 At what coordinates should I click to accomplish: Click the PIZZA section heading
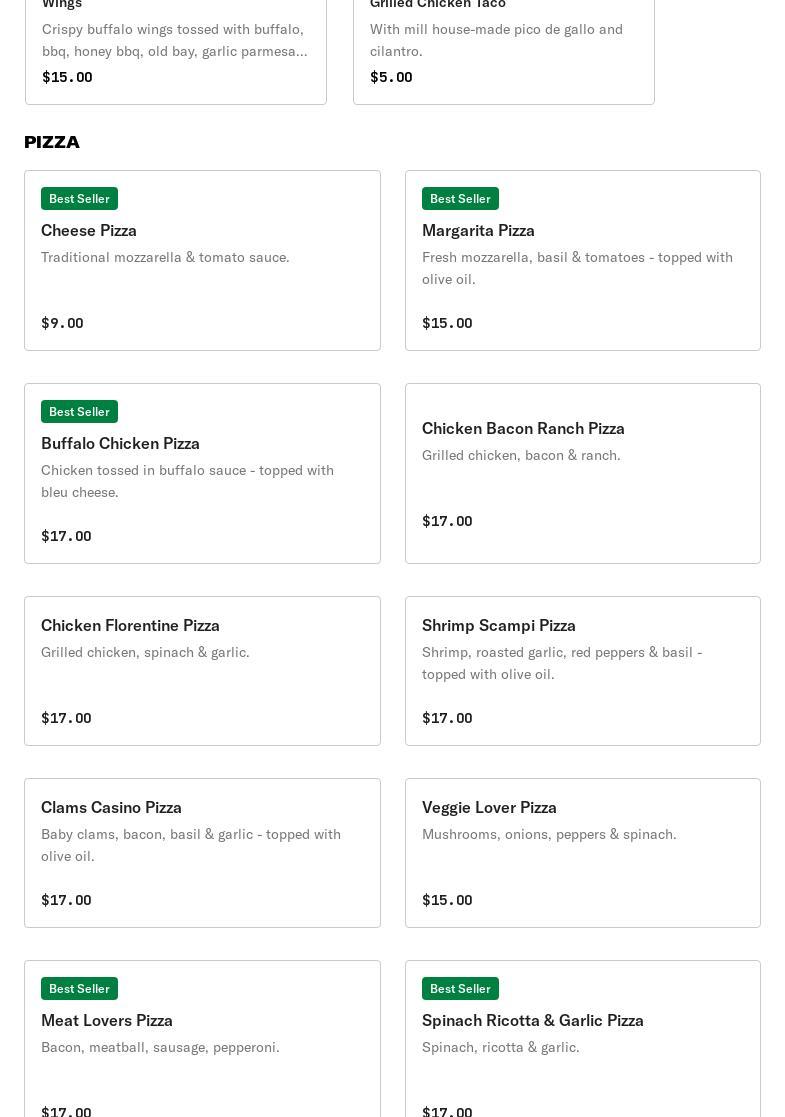point(52,142)
